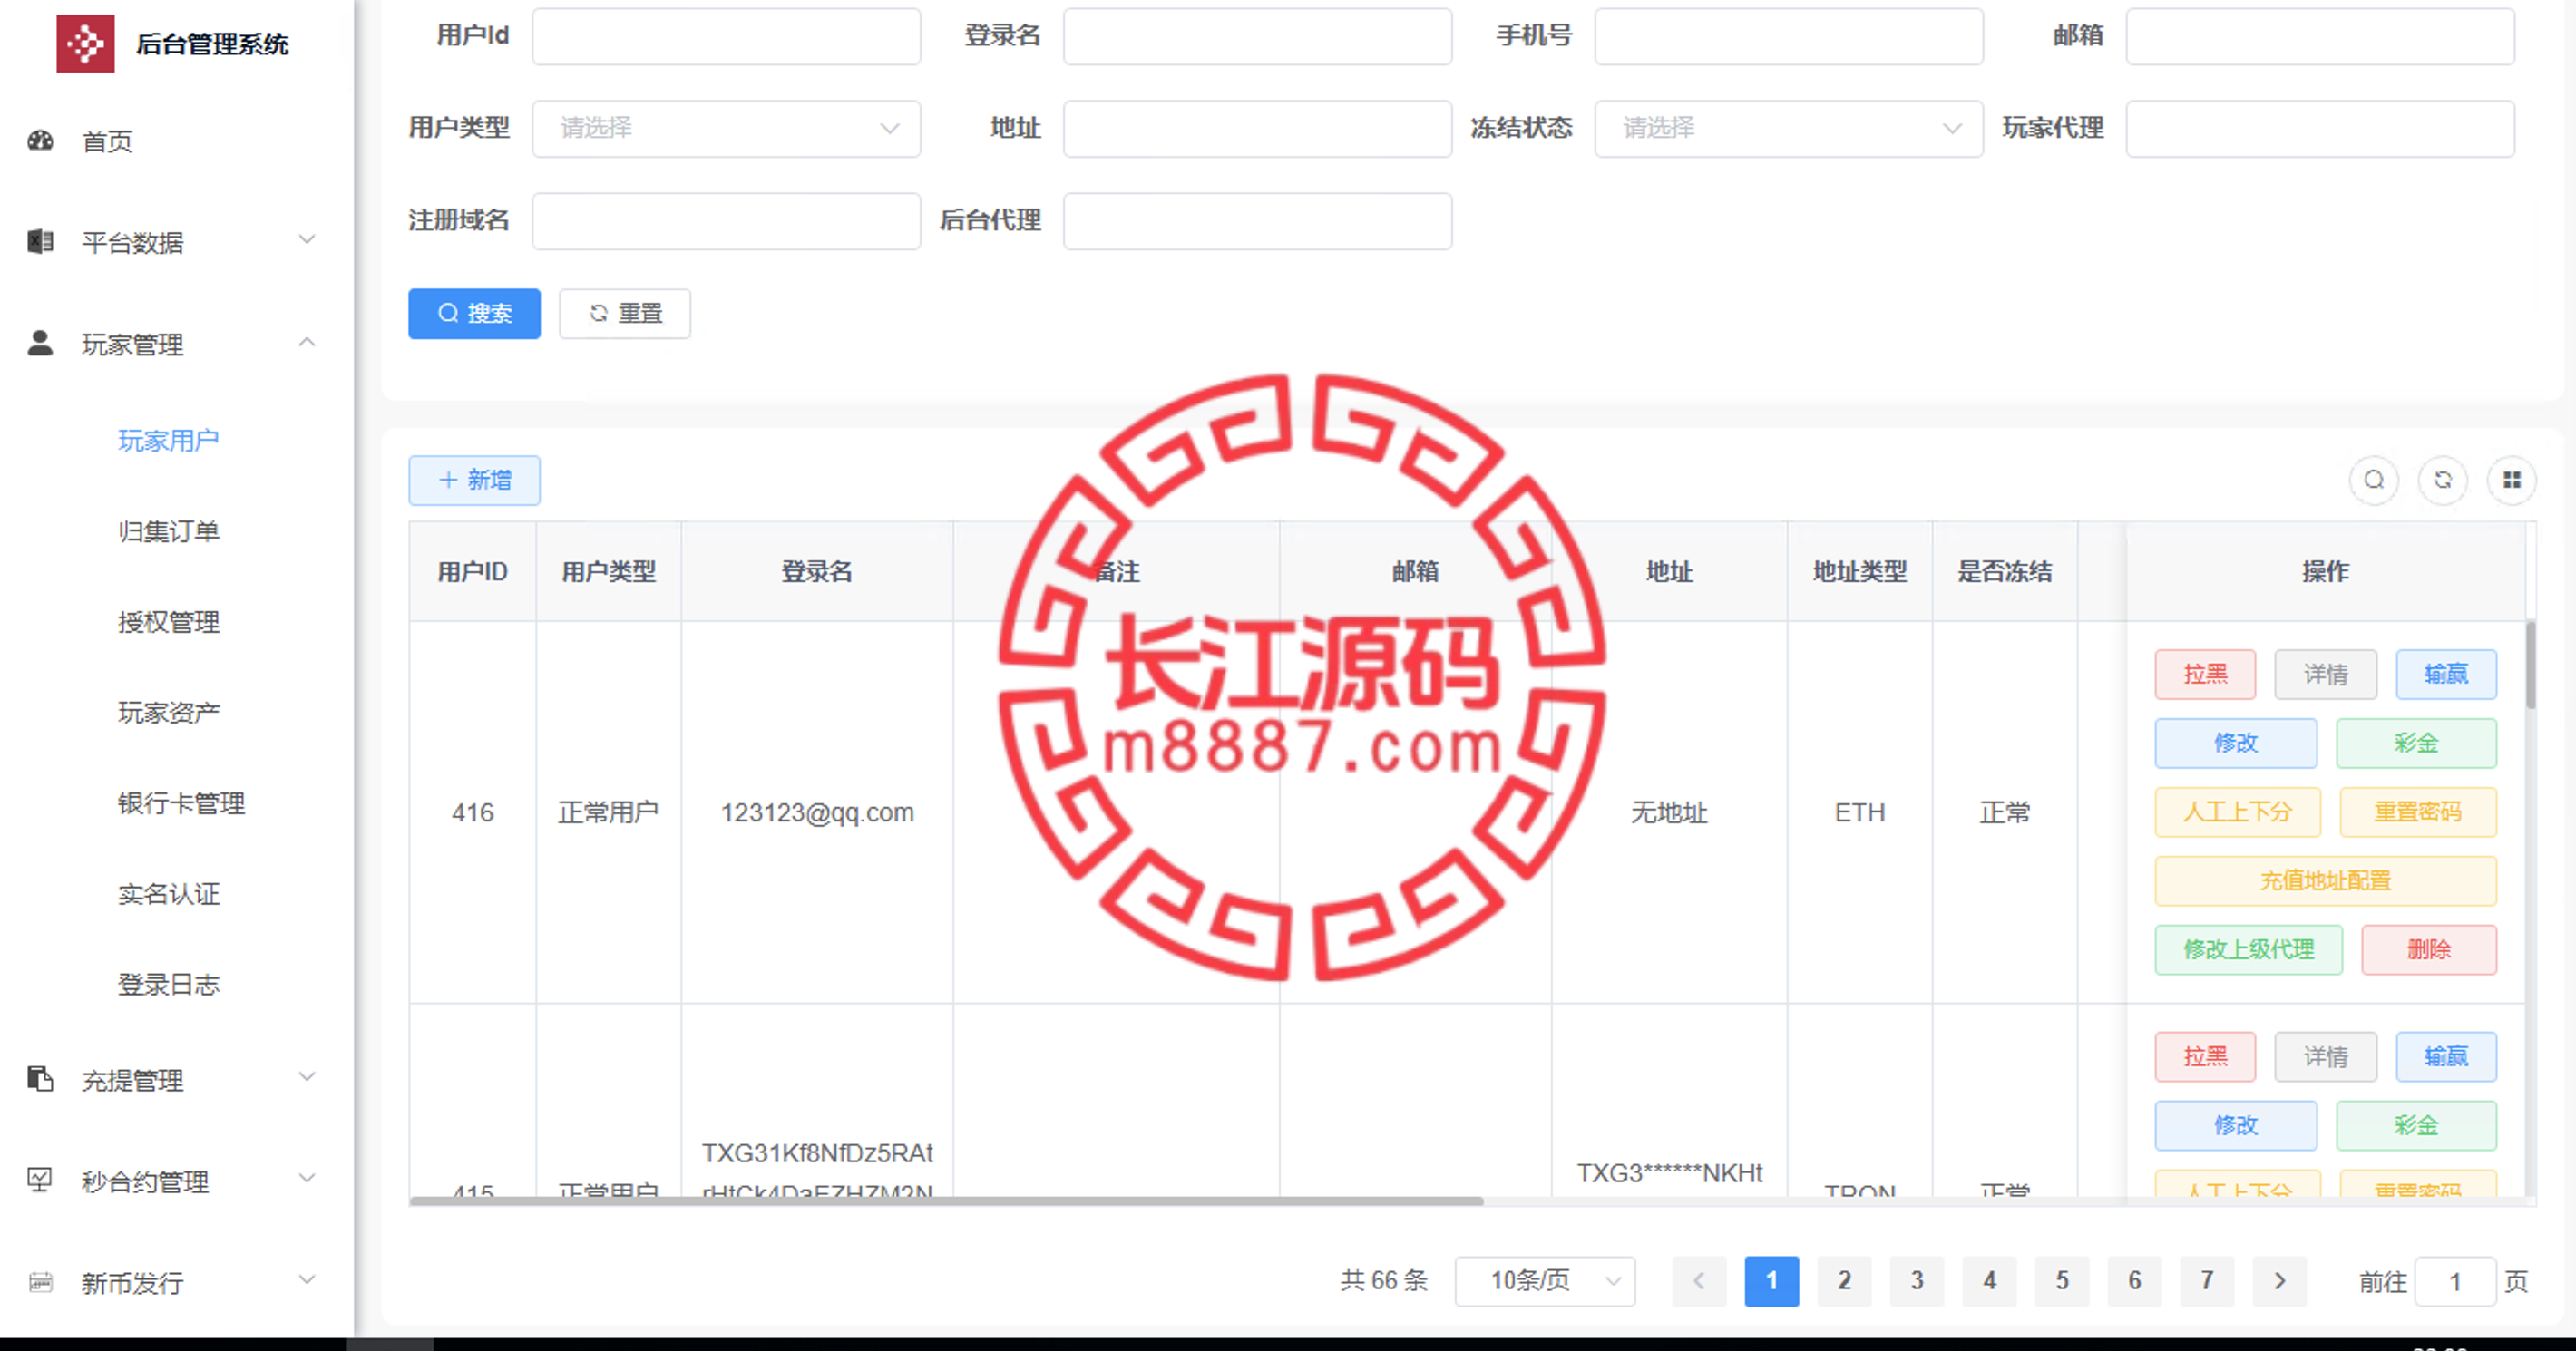Toggle search bar with round magnifier icon
2576x1351 pixels.
[2374, 480]
